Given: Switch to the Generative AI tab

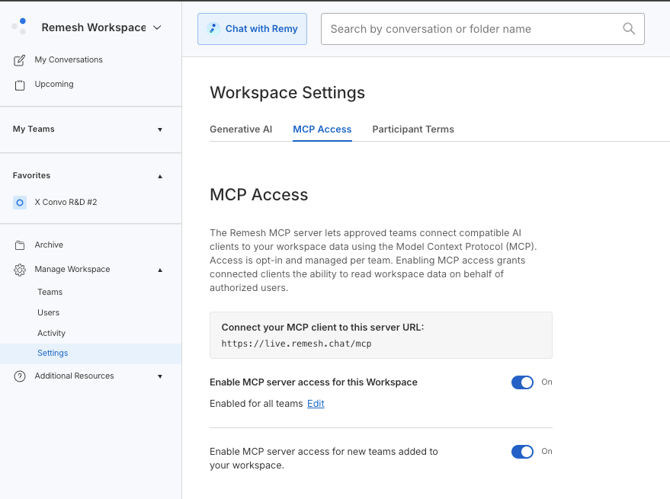Looking at the screenshot, I should pos(241,129).
